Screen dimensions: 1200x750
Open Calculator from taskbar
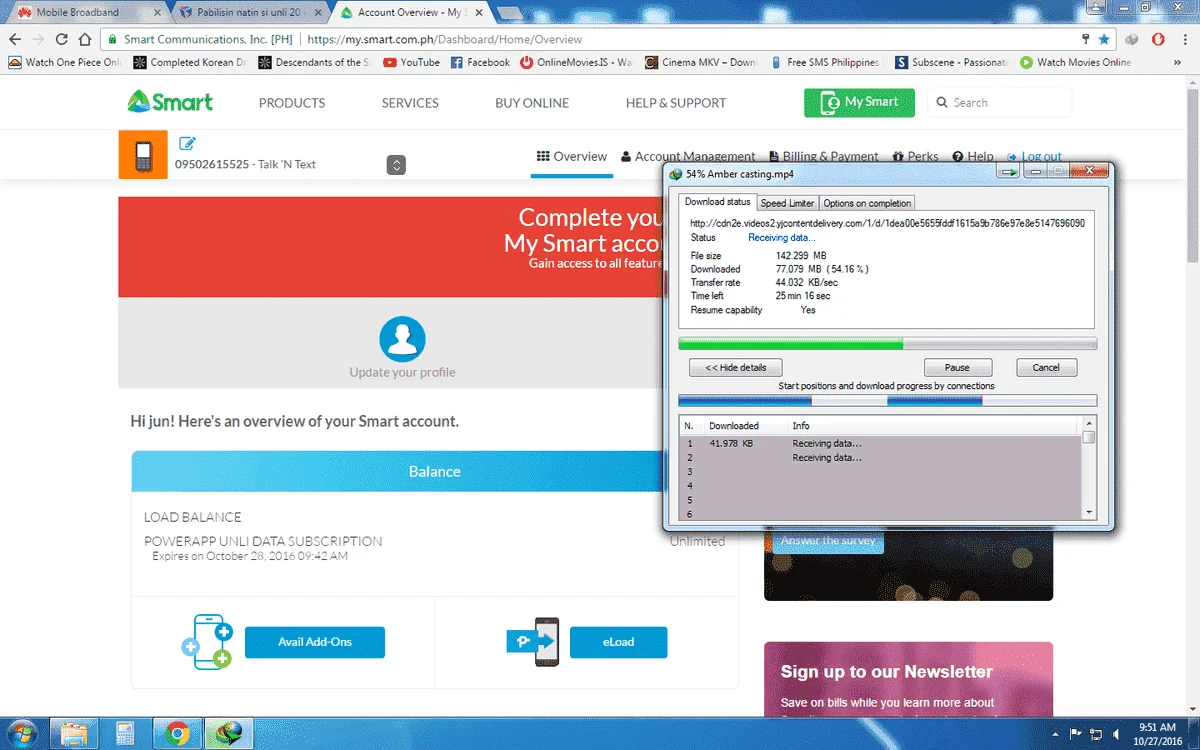126,733
